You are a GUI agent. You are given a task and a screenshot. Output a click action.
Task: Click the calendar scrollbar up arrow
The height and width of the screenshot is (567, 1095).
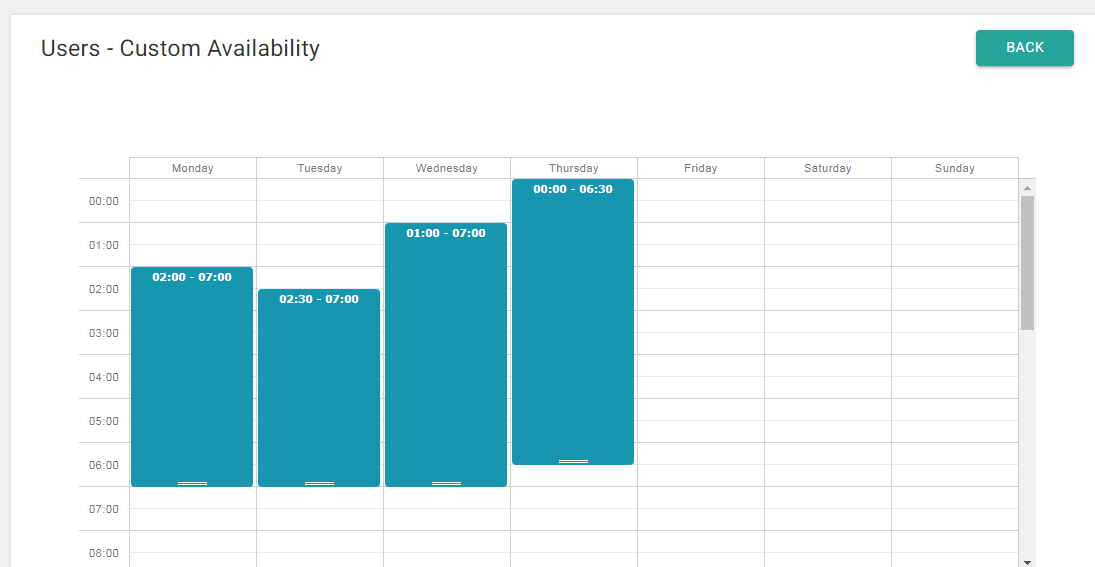click(x=1027, y=188)
